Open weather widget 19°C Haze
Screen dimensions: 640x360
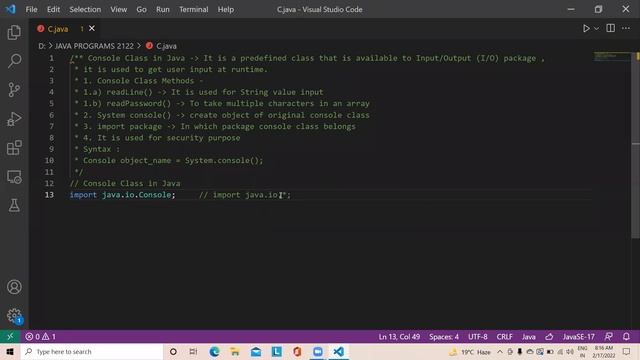[x=470, y=351]
